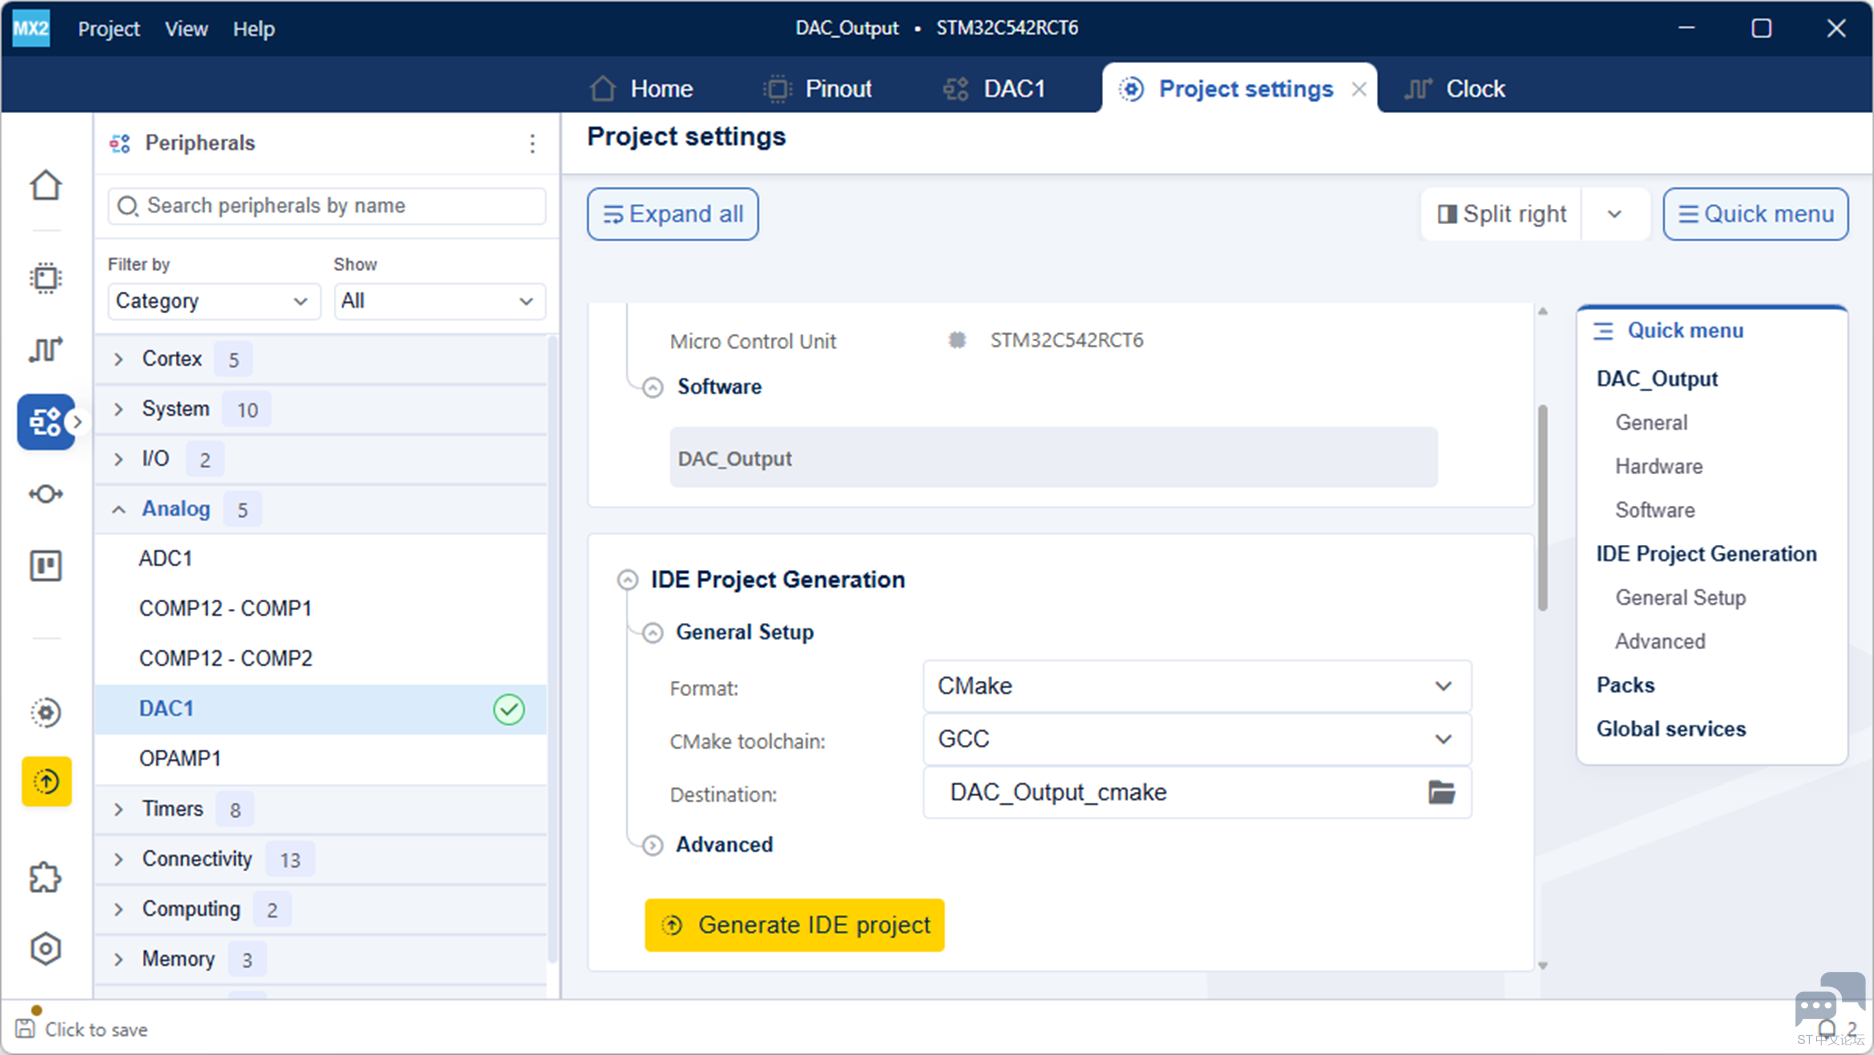Collapse the IDE Project Generation section
Image resolution: width=1874 pixels, height=1055 pixels.
coord(627,580)
